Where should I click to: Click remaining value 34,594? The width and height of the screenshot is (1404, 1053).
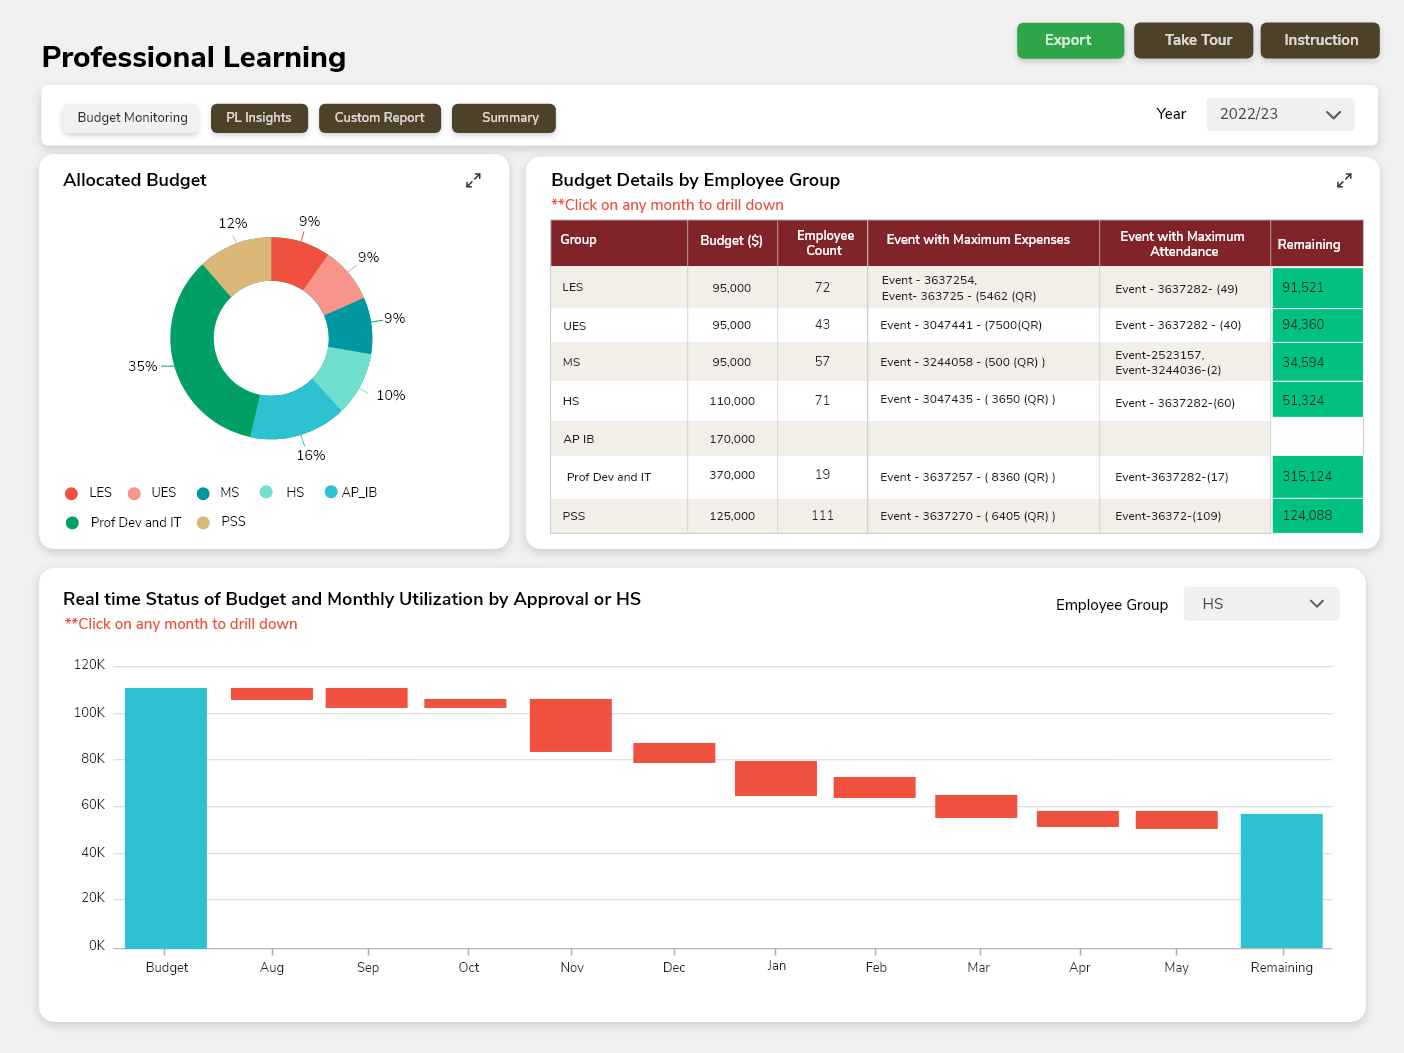pos(1317,362)
